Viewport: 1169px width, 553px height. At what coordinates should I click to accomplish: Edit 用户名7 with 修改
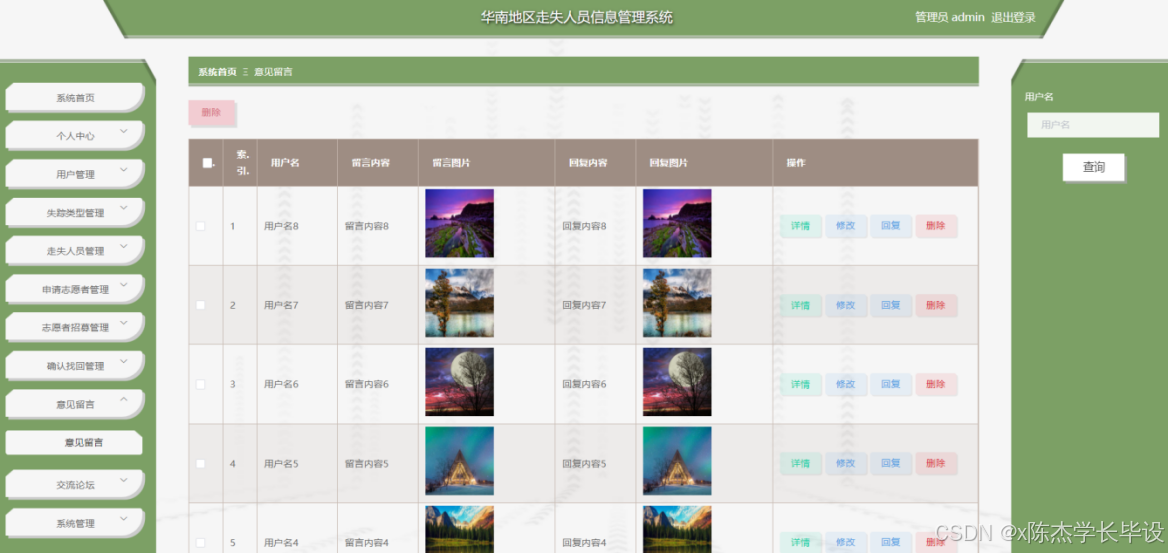845,305
